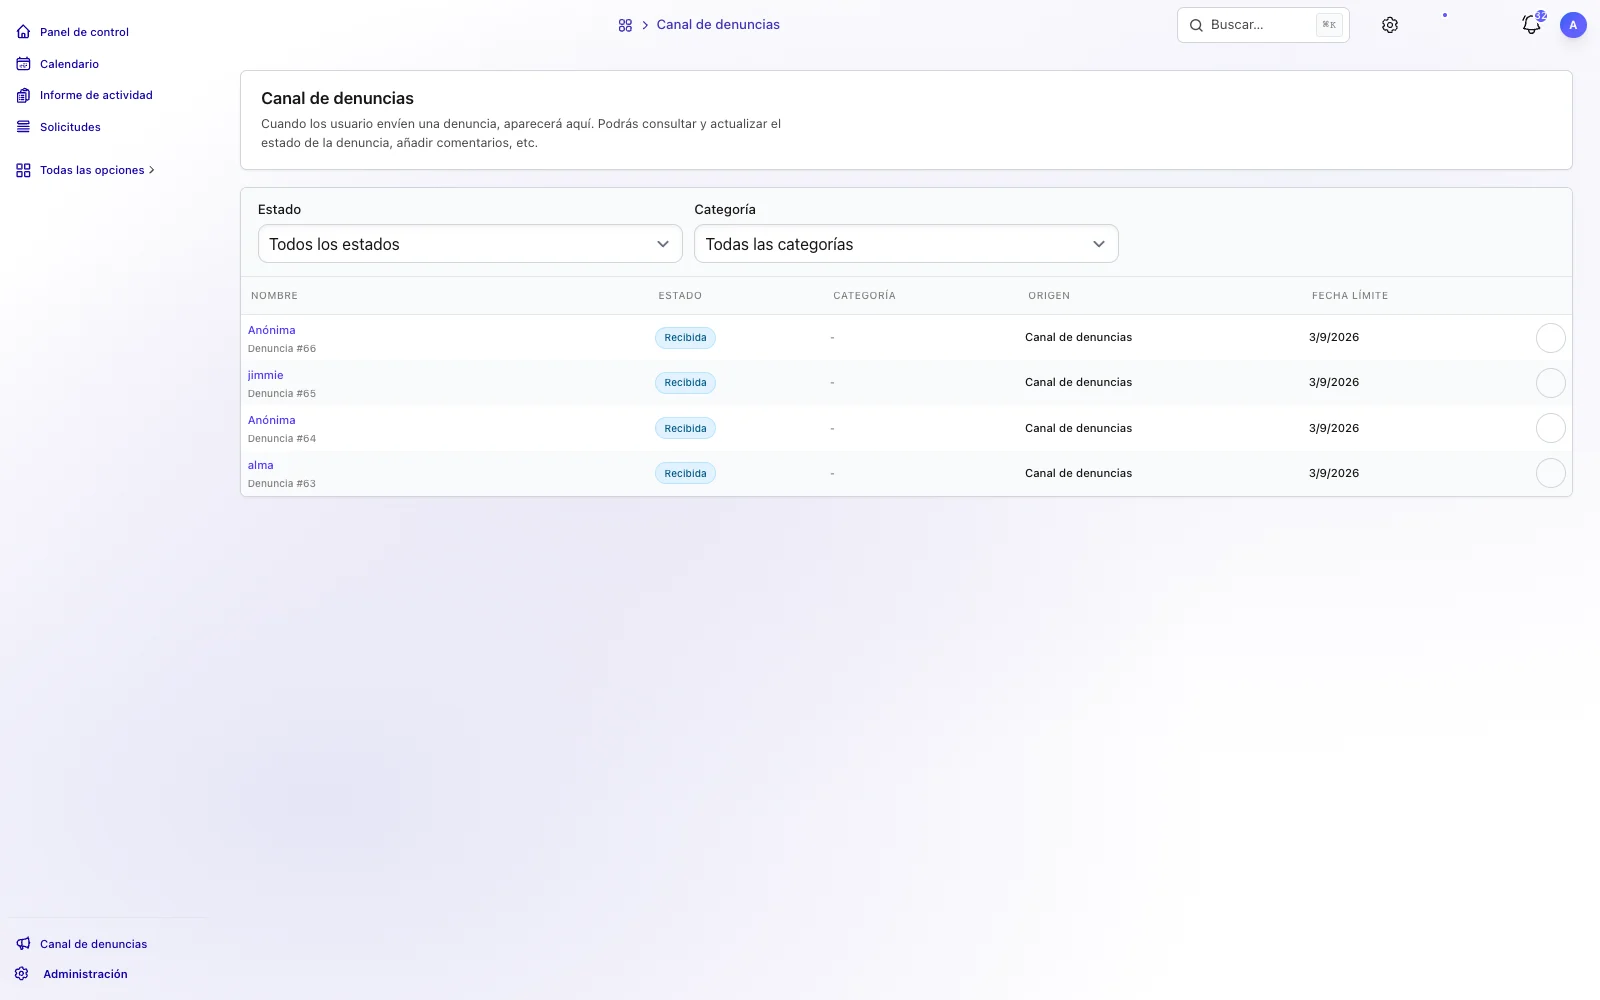Image resolution: width=1600 pixels, height=1000 pixels.
Task: Click the text Denuncia #64
Action: [x=282, y=439]
